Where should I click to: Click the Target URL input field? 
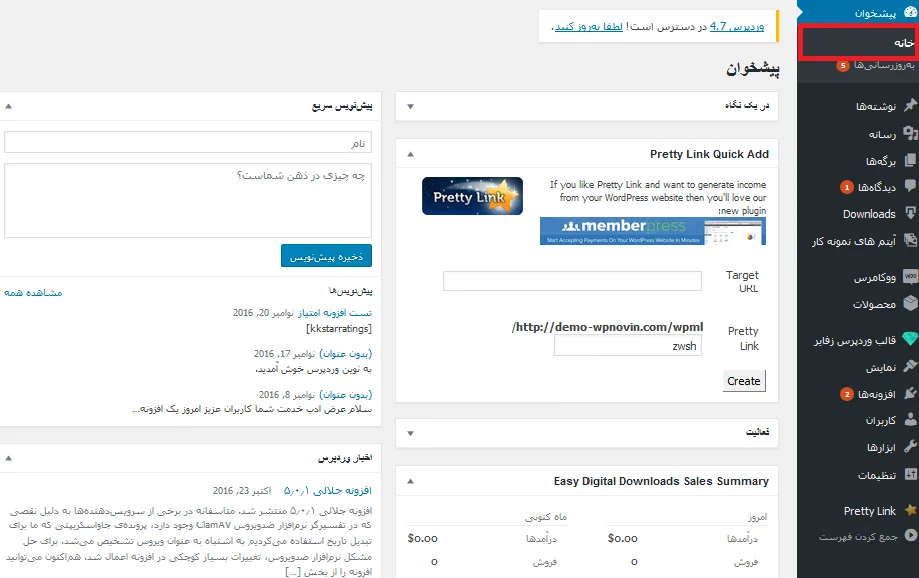tap(572, 281)
